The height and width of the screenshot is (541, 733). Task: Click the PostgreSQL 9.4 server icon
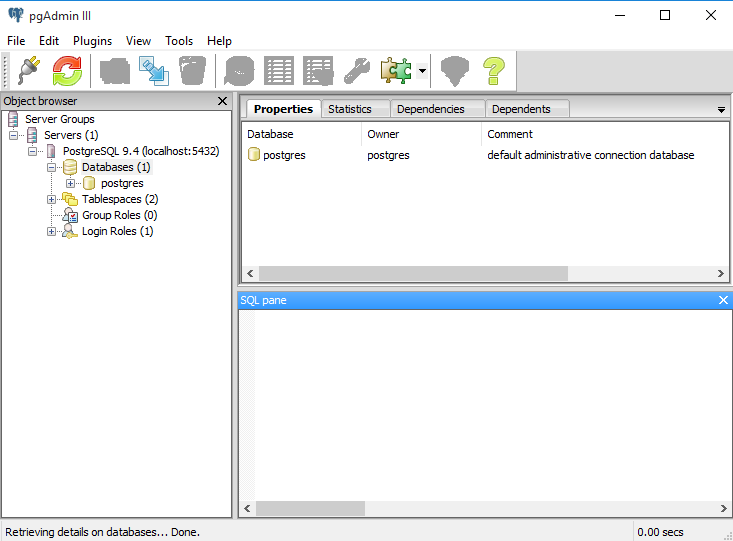pos(51,151)
